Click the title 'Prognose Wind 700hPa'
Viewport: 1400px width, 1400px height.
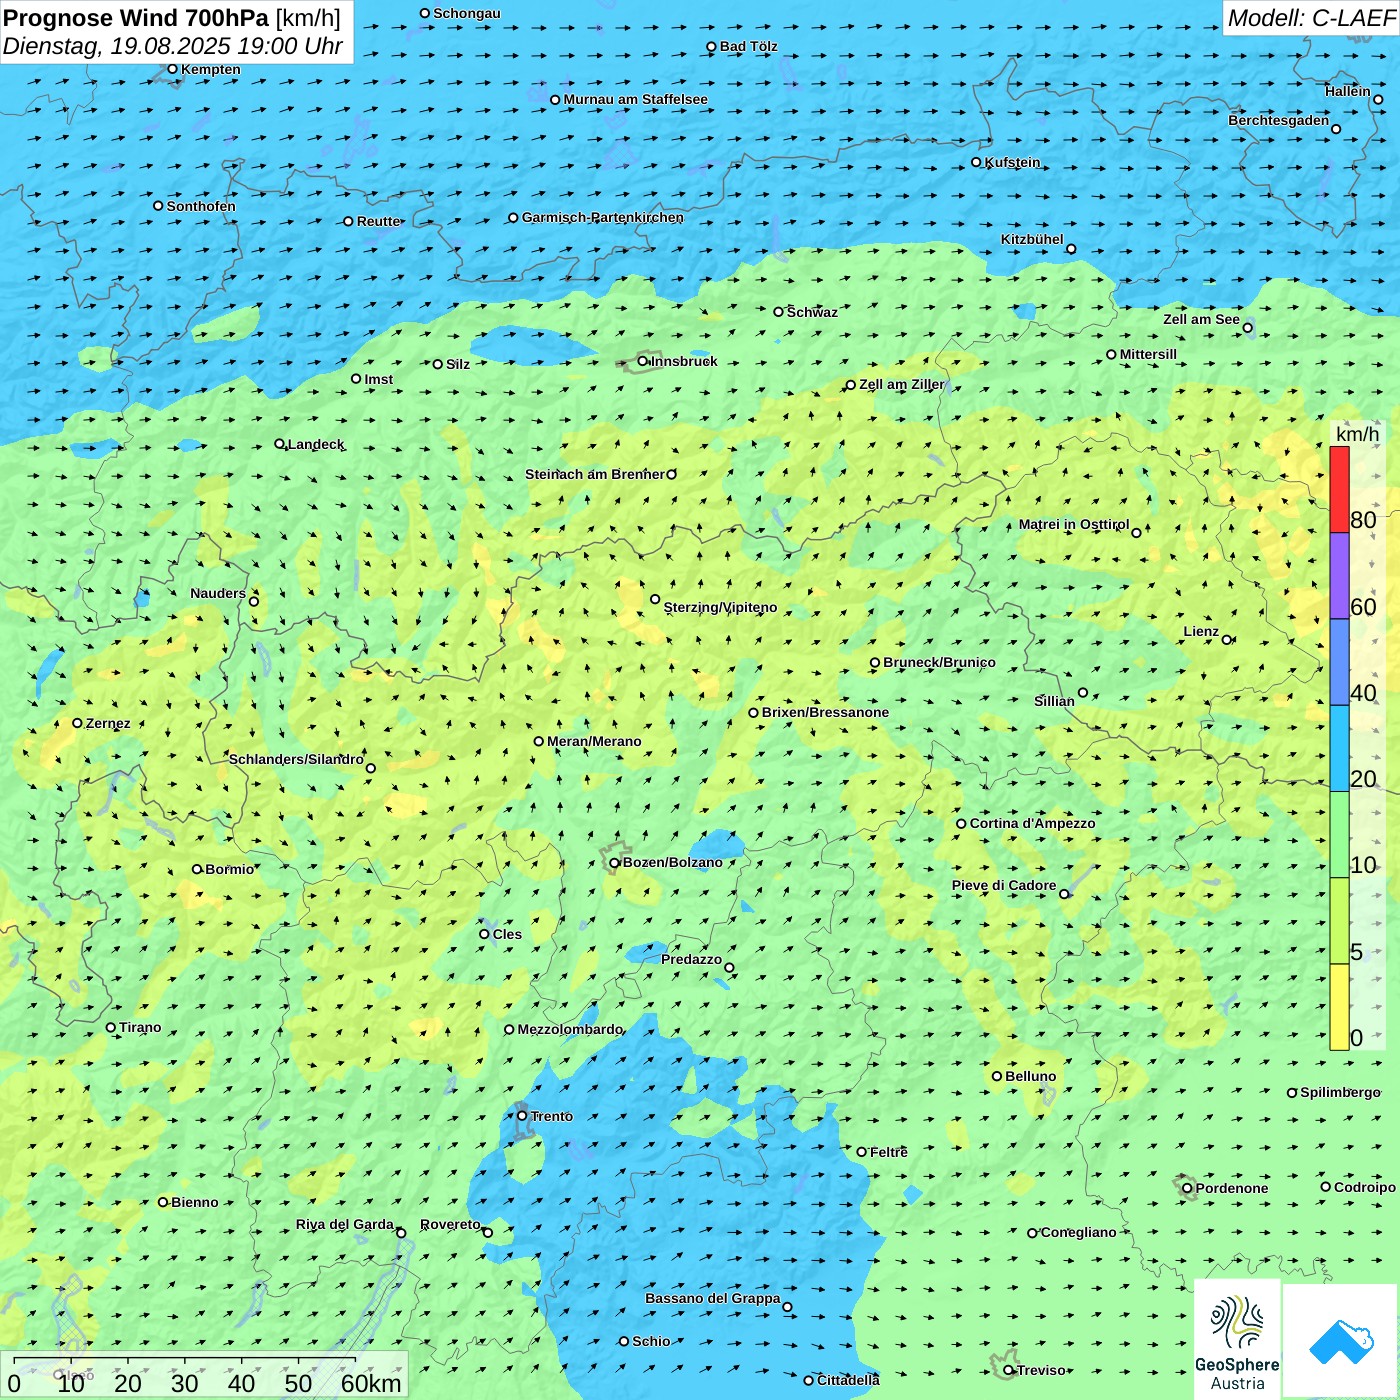coord(136,18)
